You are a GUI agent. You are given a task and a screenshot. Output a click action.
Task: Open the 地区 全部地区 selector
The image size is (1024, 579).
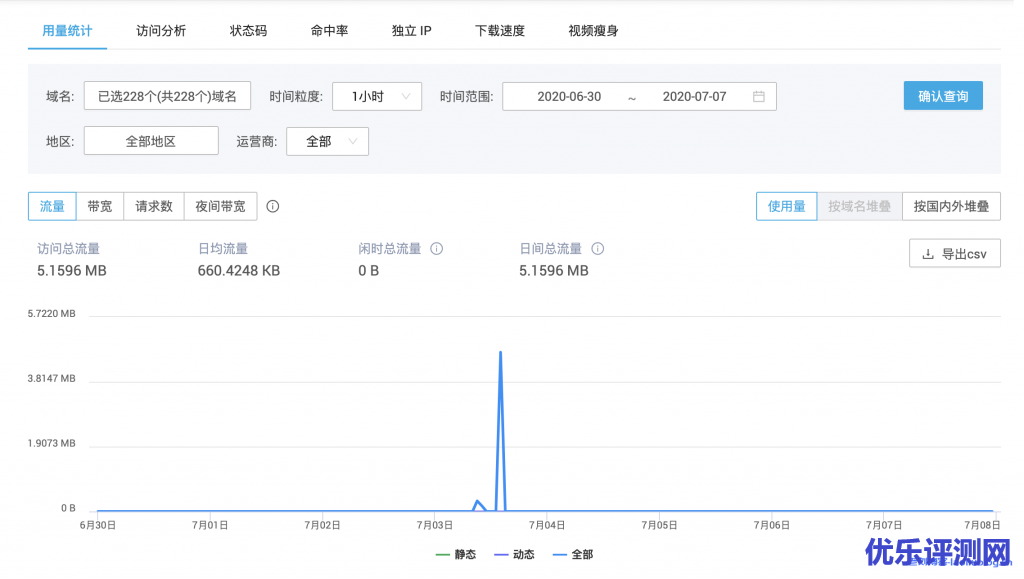click(x=151, y=142)
